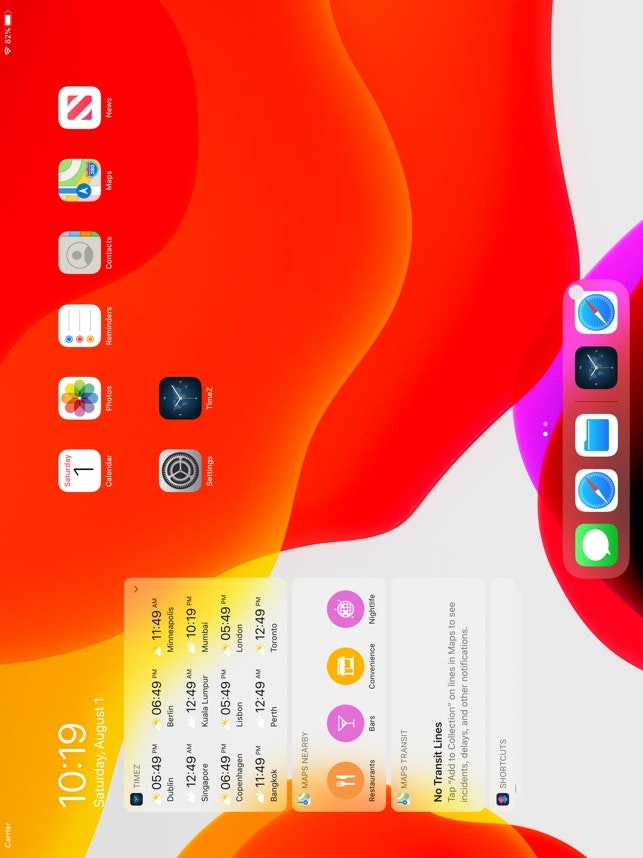
Task: Tap the Copenhagen 06:49 PM entry
Action: tap(231, 773)
